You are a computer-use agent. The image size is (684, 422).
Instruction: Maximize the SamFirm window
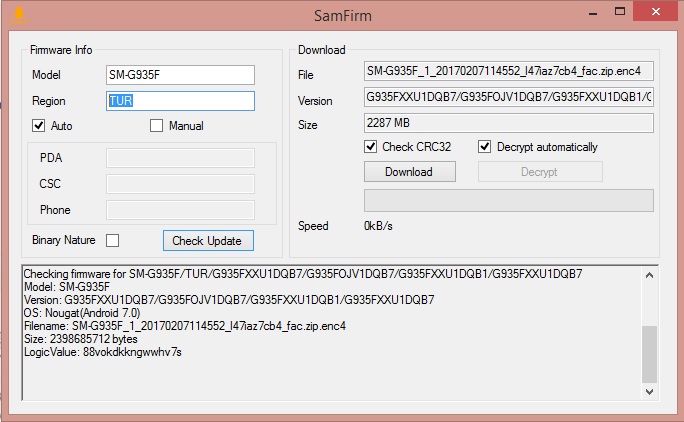pos(619,12)
